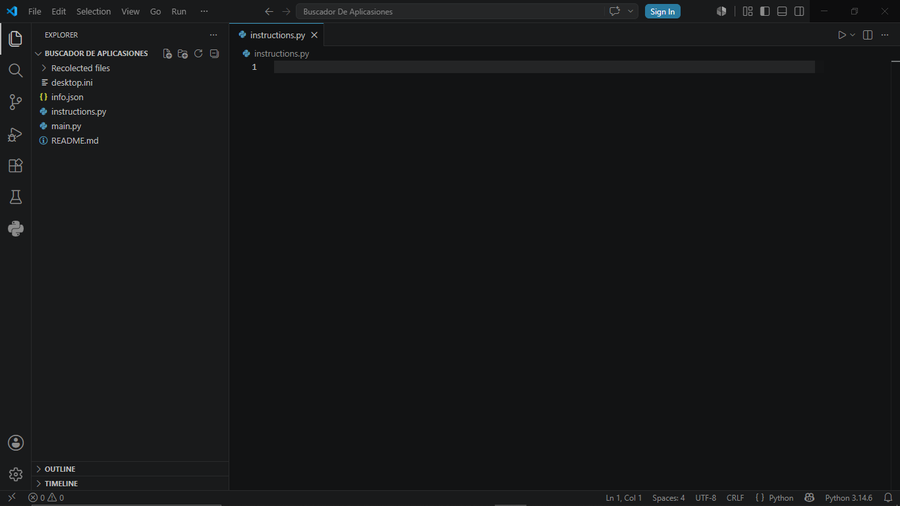This screenshot has height=506, width=900.
Task: Click the New Folder icon in Explorer
Action: 183,53
